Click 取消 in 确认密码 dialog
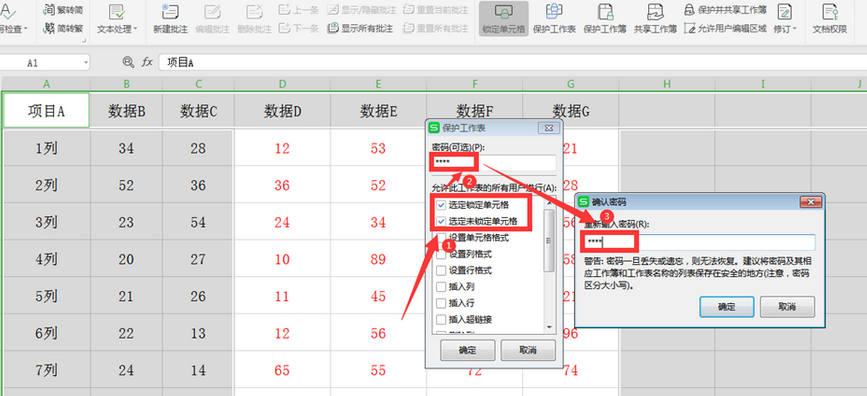 pos(787,306)
